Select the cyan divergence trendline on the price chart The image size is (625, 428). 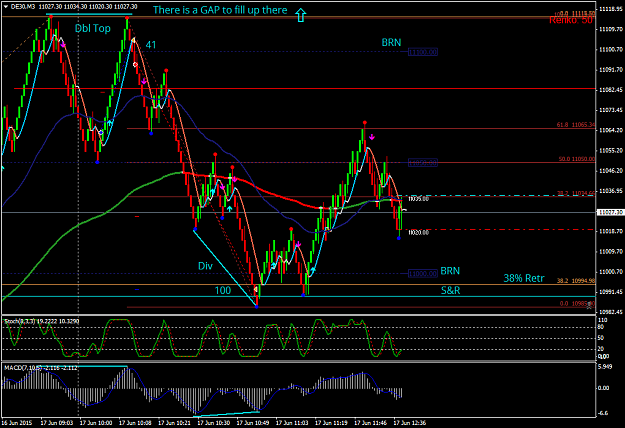(x=225, y=269)
